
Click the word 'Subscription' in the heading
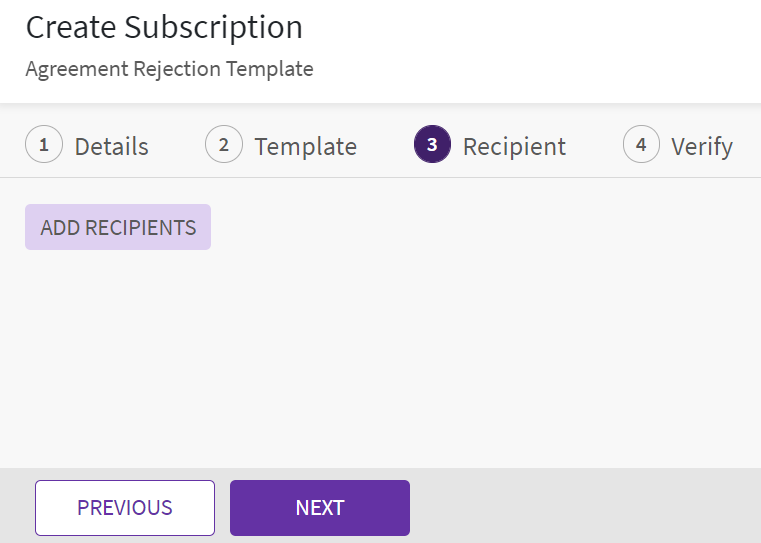click(213, 28)
